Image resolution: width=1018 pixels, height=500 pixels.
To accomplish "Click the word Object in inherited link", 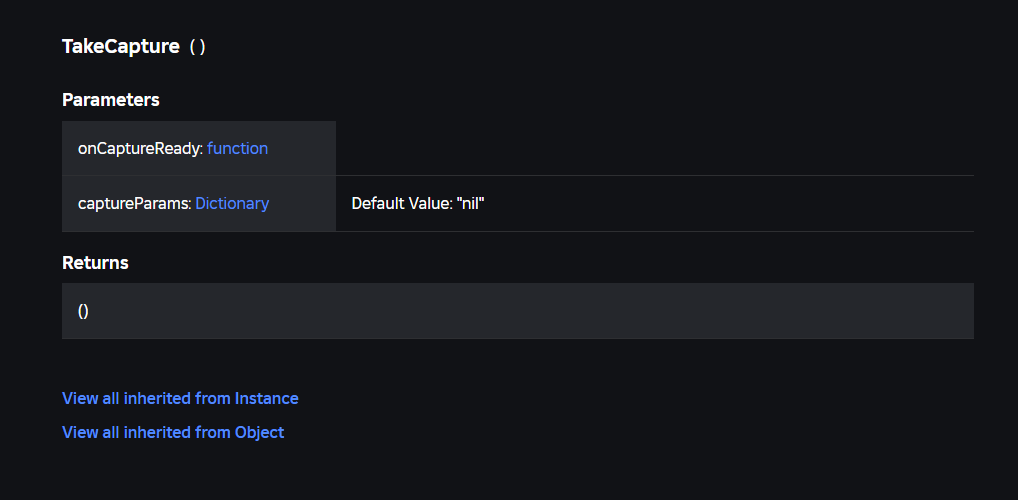I will click(x=259, y=432).
